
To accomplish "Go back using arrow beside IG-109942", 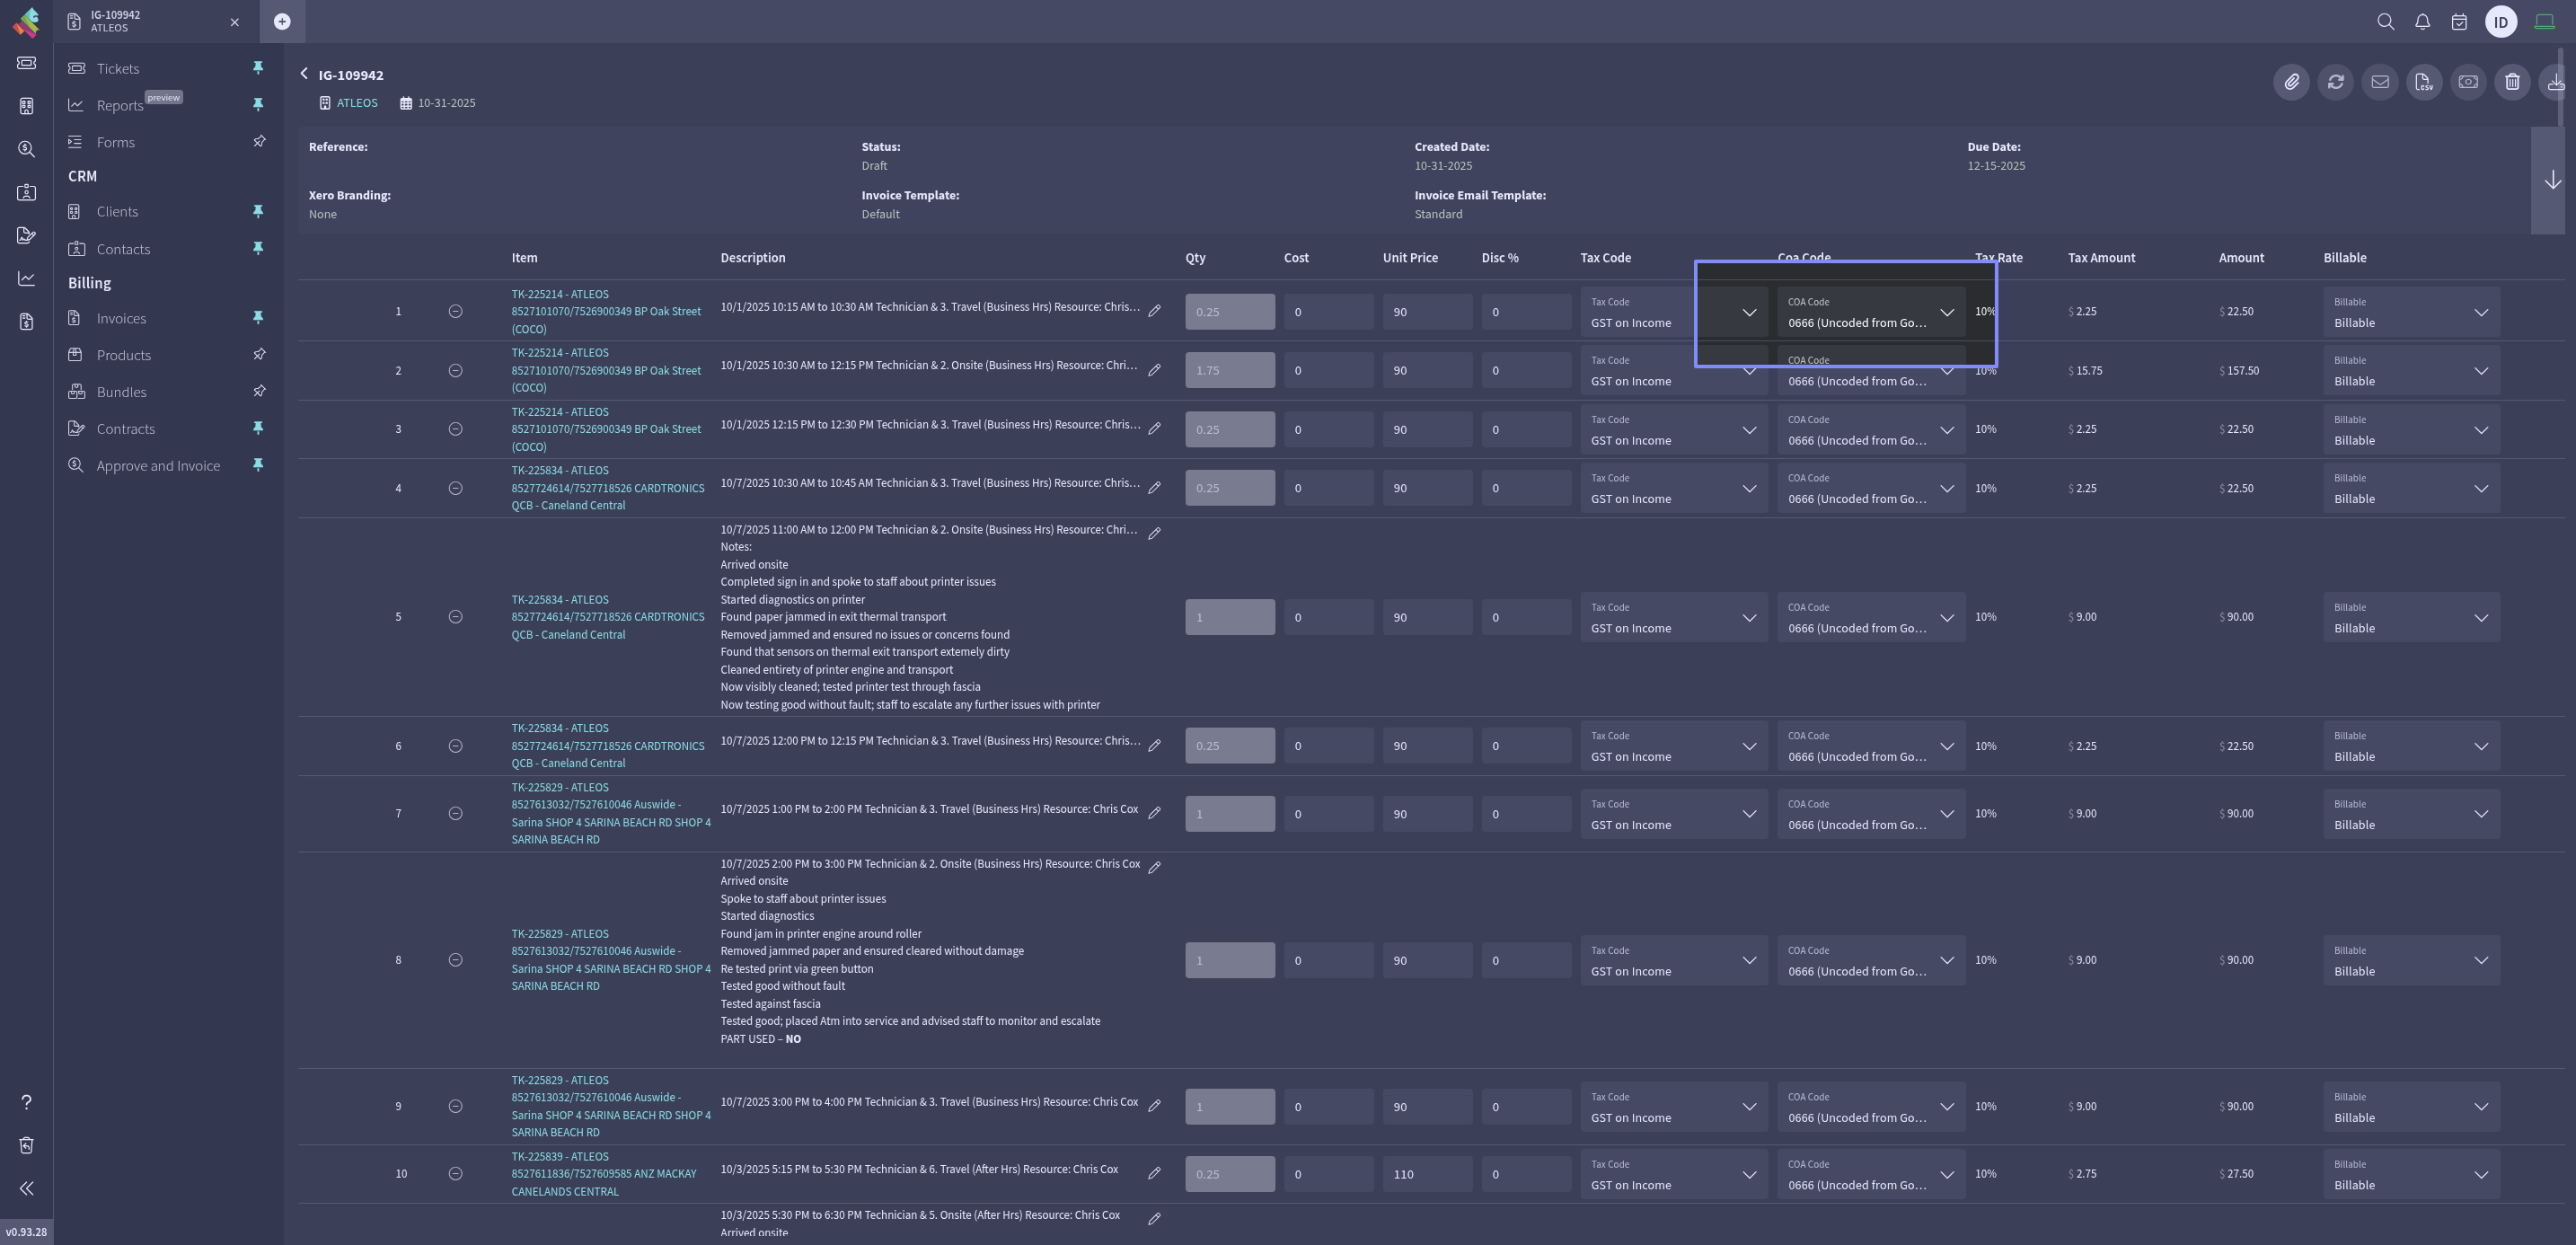I will (x=304, y=74).
